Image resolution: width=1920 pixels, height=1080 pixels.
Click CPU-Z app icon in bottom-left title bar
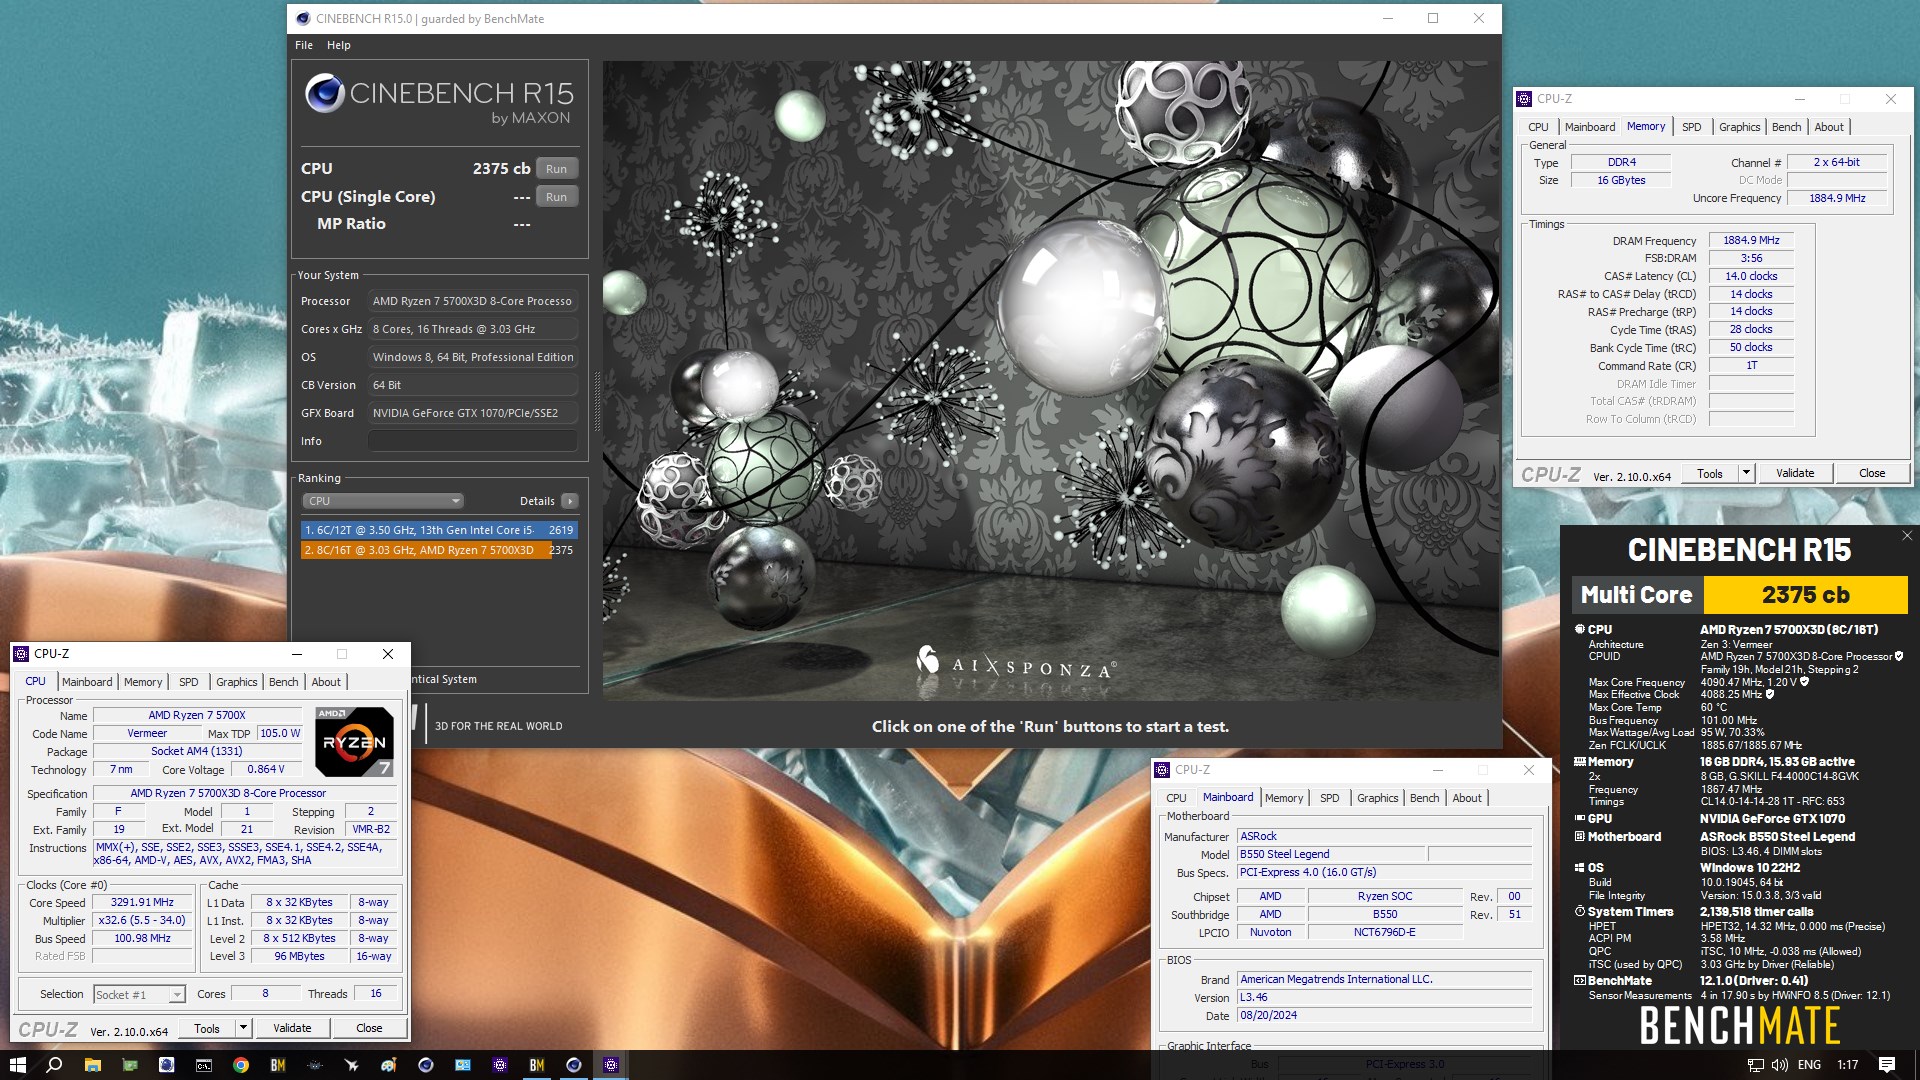coord(21,654)
